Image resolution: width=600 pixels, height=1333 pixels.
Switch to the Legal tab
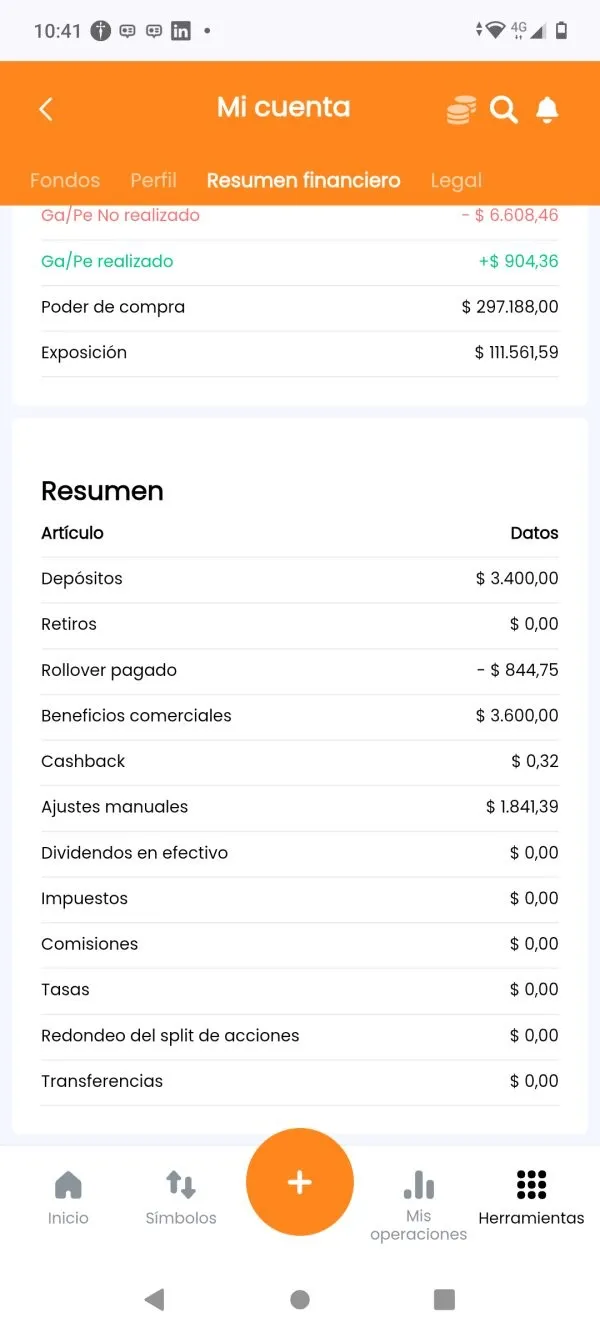click(456, 181)
